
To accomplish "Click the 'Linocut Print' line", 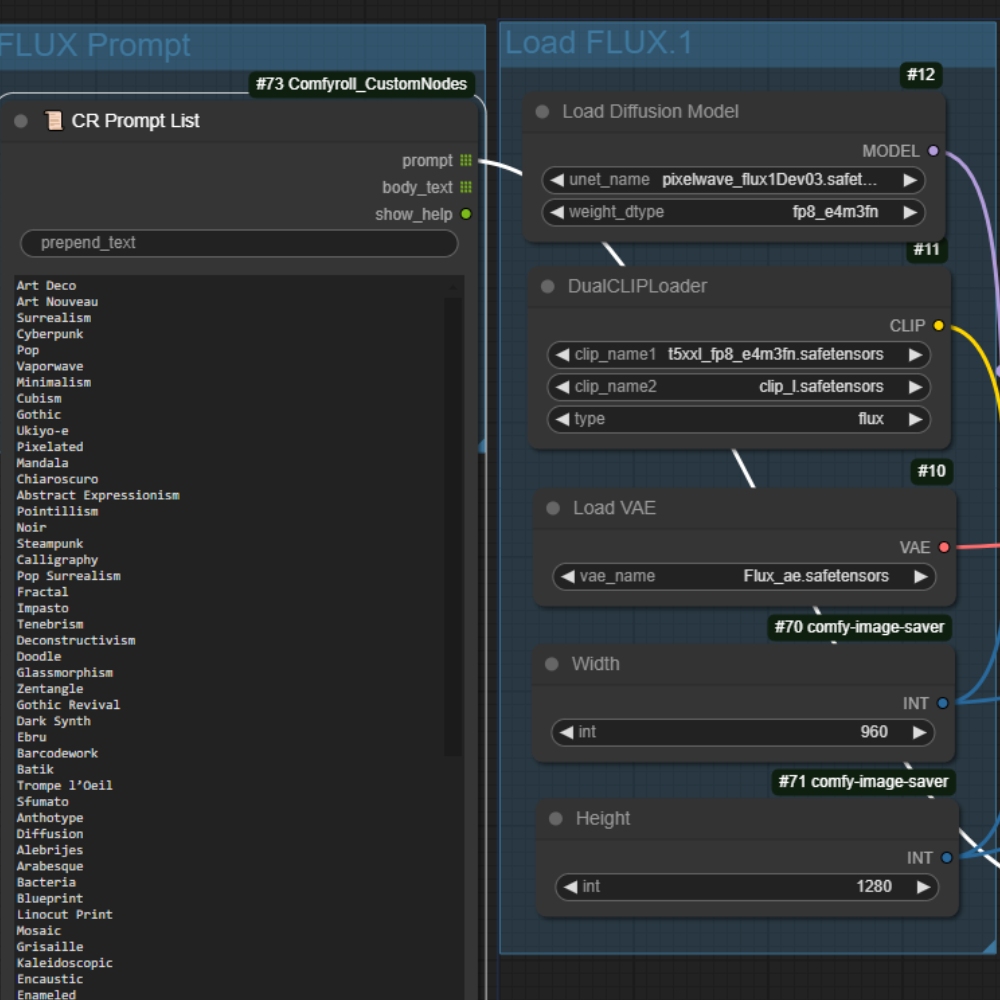I will click(64, 915).
